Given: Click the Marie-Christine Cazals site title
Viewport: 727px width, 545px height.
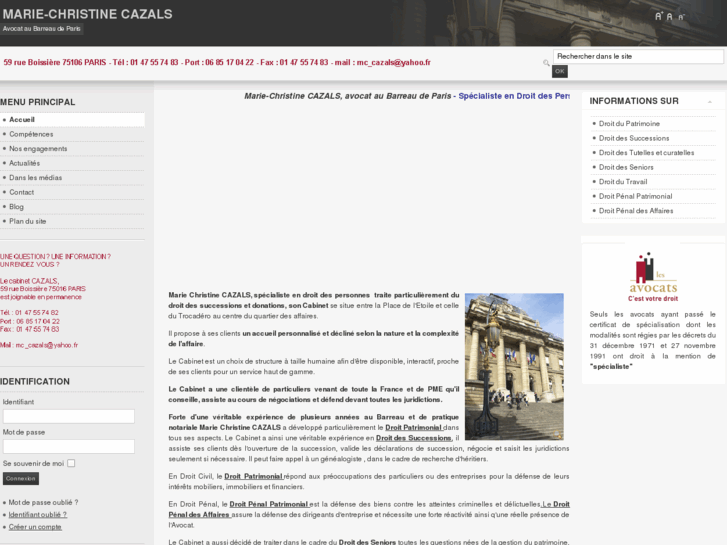Looking at the screenshot, I should 87,14.
